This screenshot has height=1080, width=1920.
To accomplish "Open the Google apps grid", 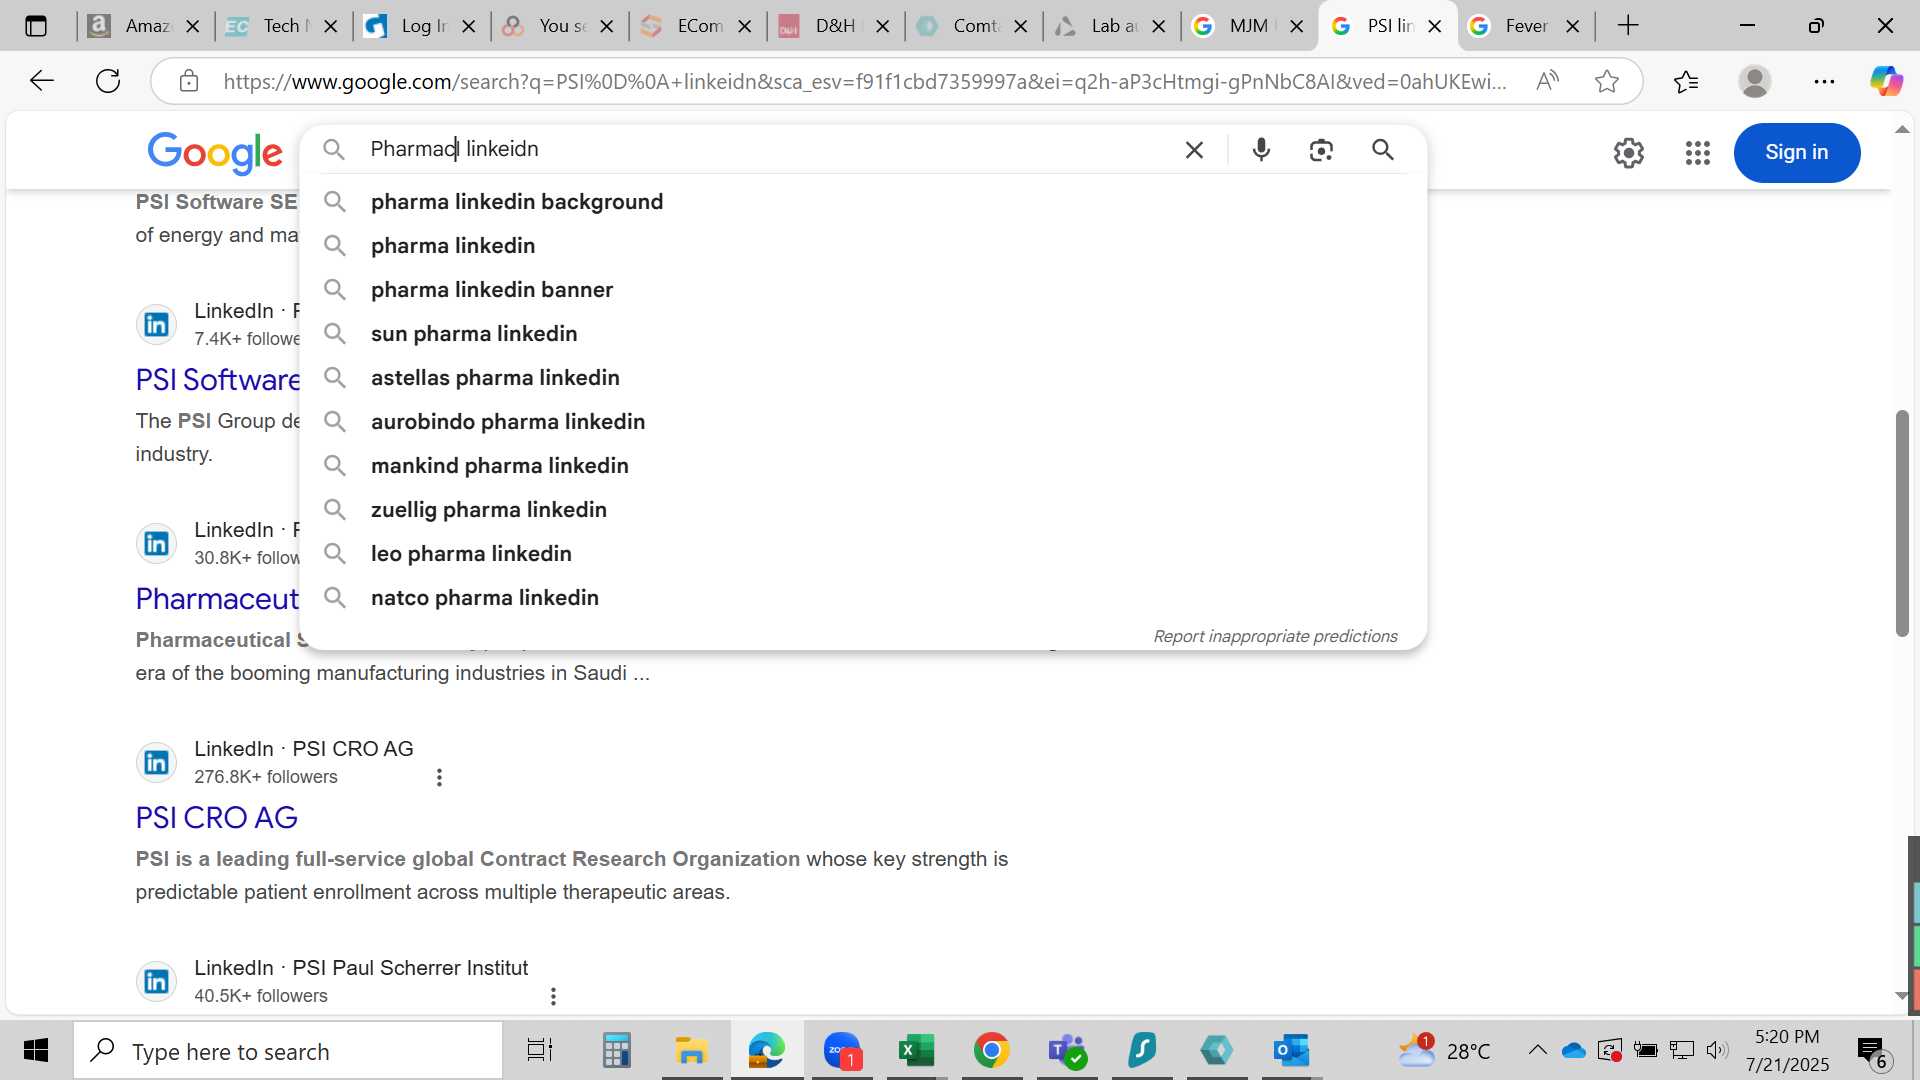I will pyautogui.click(x=1698, y=153).
